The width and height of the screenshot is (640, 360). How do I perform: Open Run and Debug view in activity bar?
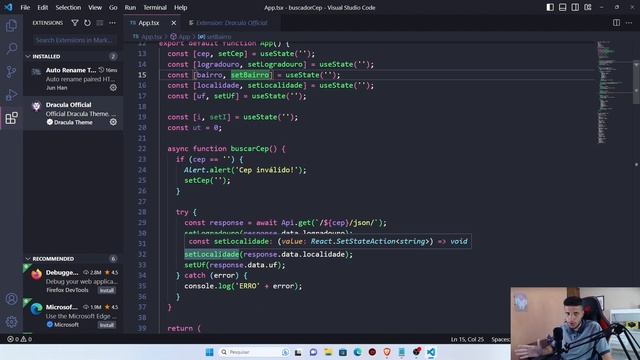click(11, 95)
